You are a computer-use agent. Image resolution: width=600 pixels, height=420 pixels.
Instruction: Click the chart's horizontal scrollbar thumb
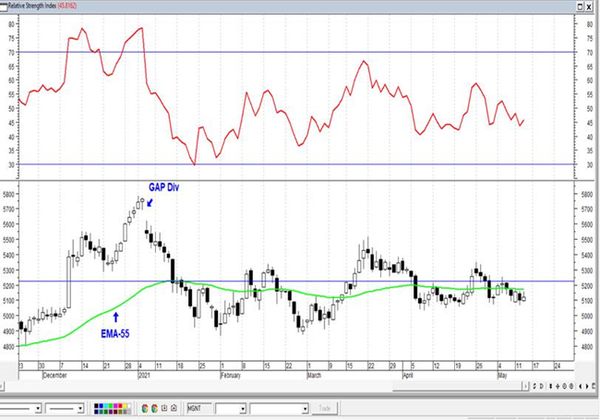[x=459, y=388]
